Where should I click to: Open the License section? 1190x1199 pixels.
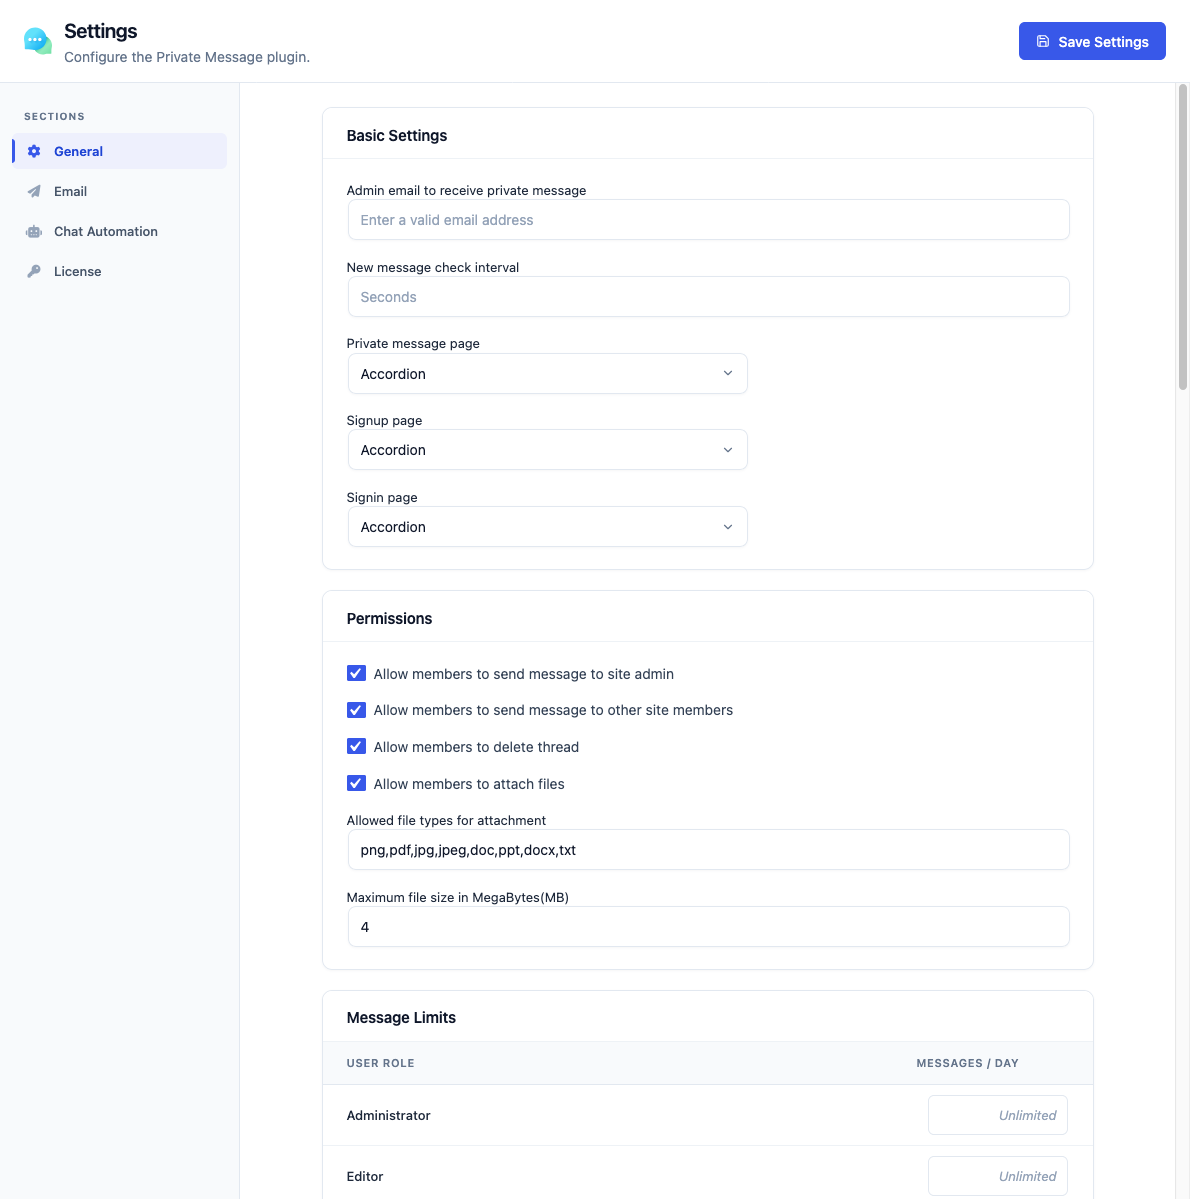coord(119,271)
